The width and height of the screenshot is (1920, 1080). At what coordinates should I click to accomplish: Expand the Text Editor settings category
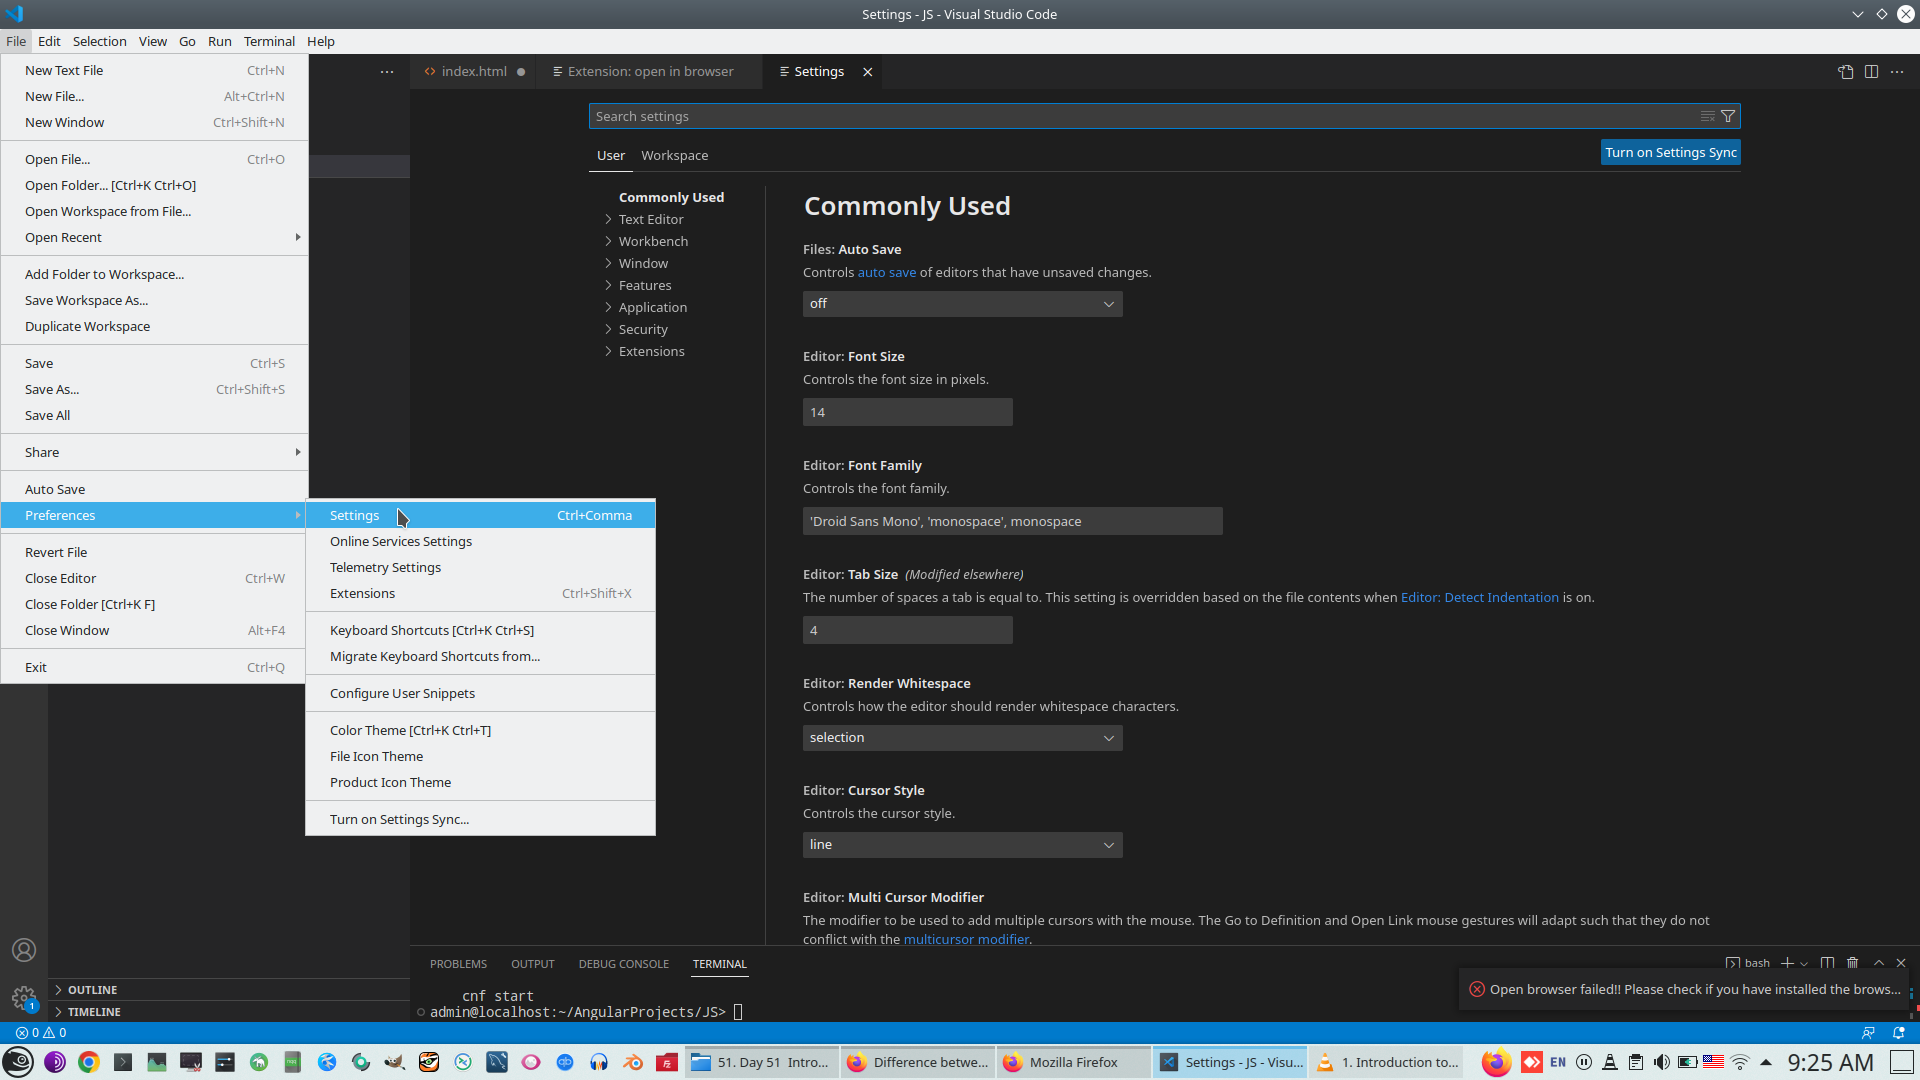coord(650,219)
